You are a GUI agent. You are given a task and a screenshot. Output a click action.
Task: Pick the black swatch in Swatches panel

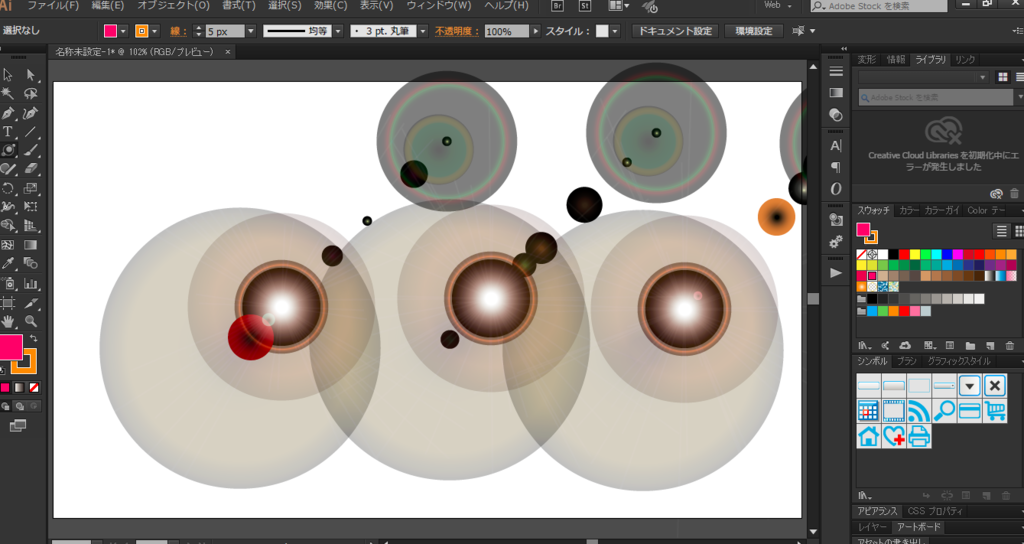click(x=893, y=255)
